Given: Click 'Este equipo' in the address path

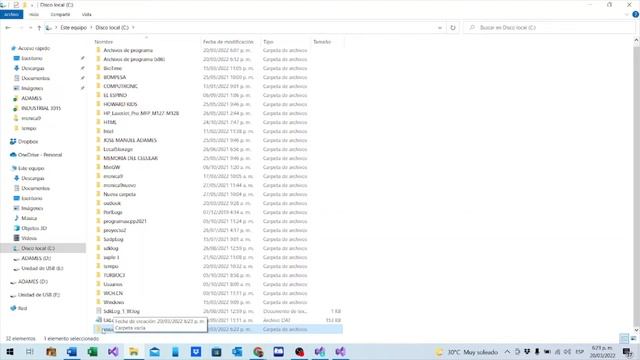Looking at the screenshot, I should 74,28.
